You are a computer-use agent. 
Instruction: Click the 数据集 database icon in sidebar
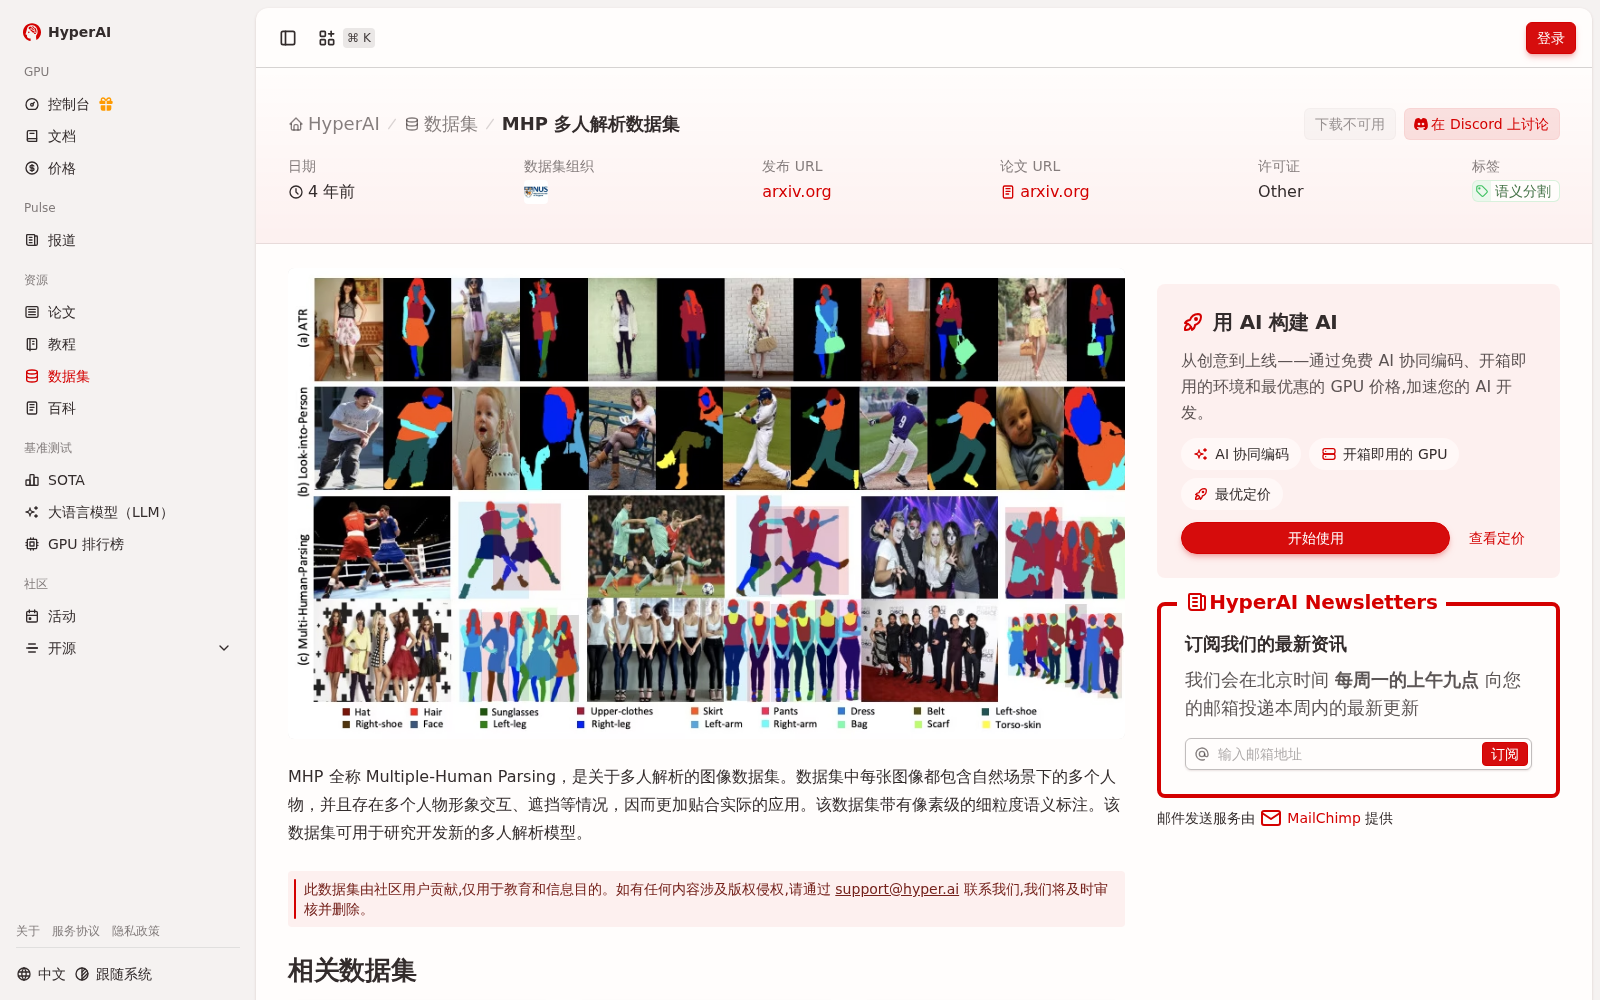[x=32, y=376]
